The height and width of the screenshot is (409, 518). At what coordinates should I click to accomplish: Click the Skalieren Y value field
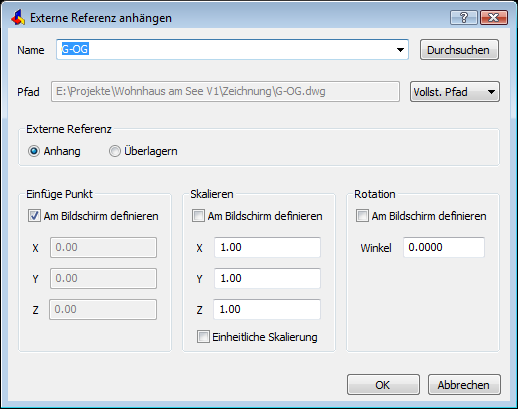(x=267, y=278)
